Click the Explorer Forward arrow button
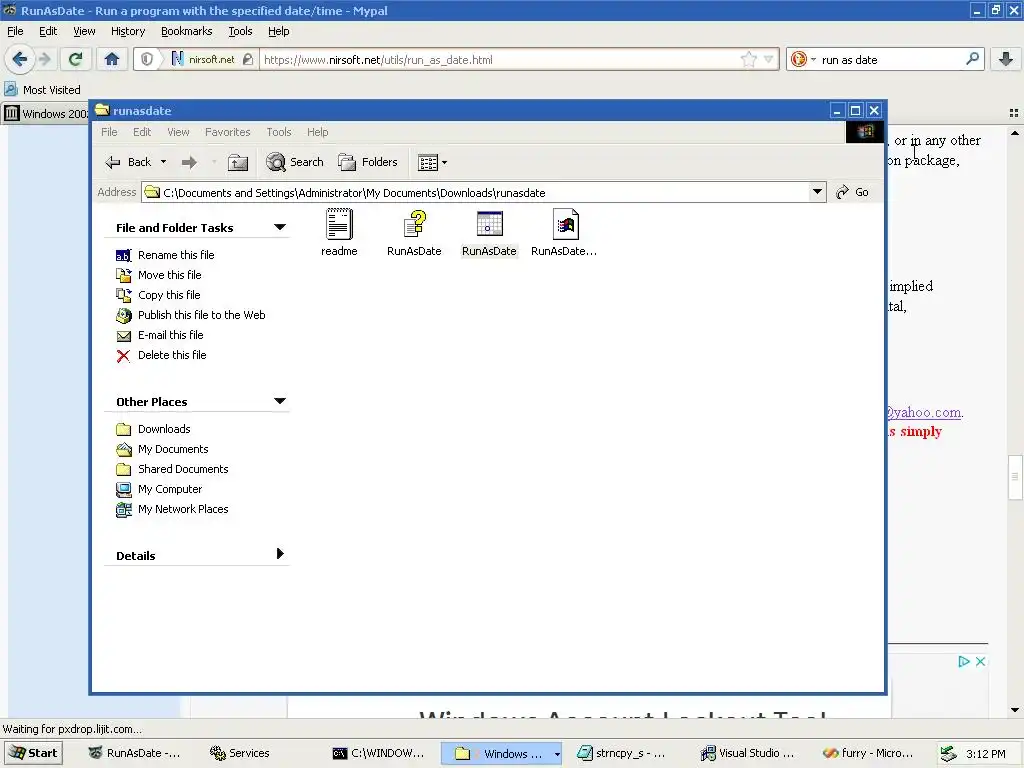 click(189, 162)
